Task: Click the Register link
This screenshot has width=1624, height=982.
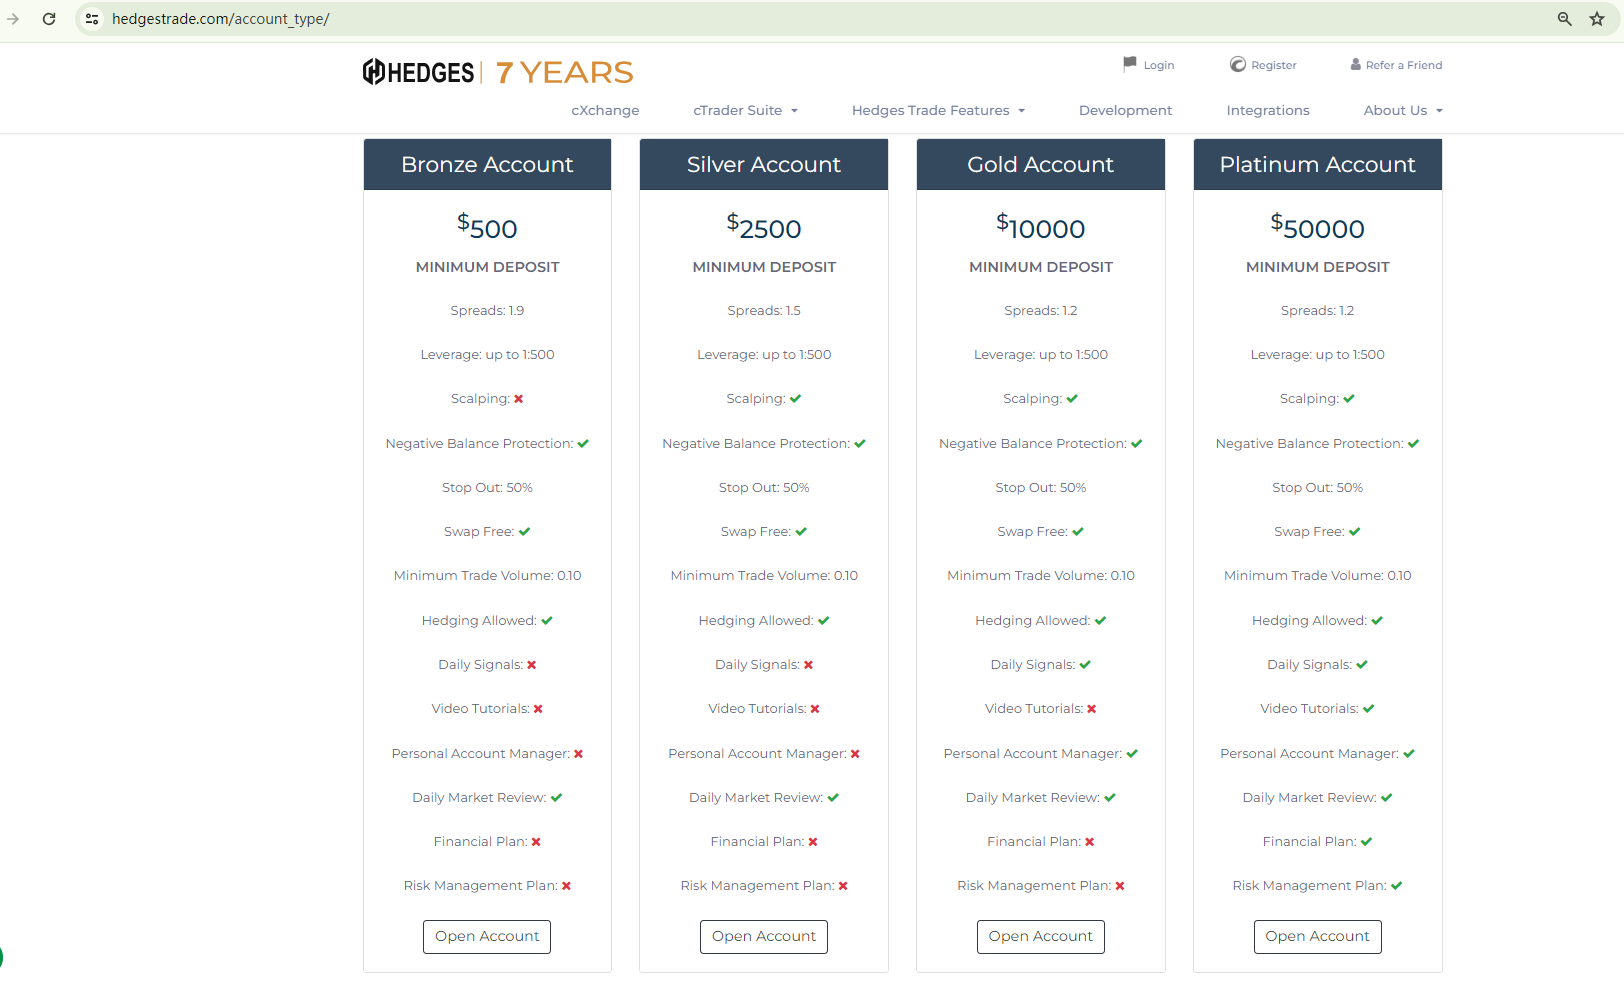Action: pyautogui.click(x=1263, y=65)
